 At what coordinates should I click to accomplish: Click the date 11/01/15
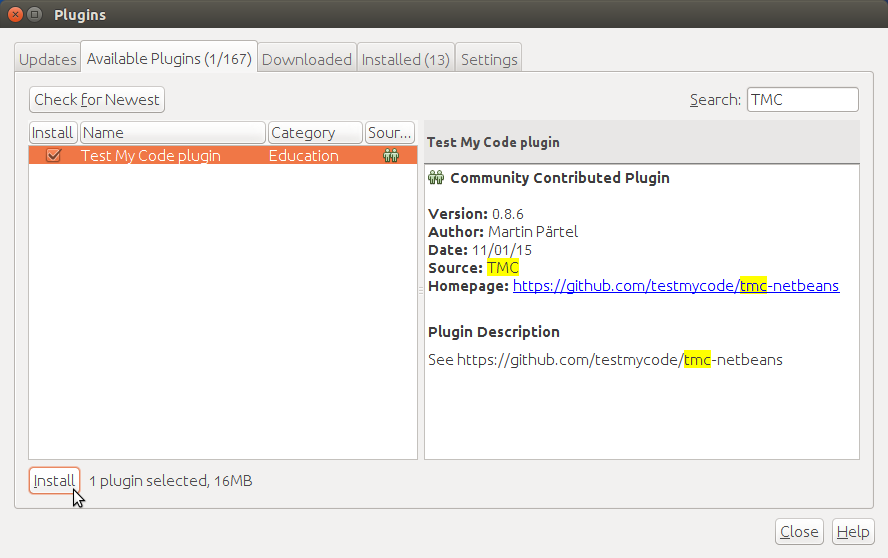pos(502,250)
